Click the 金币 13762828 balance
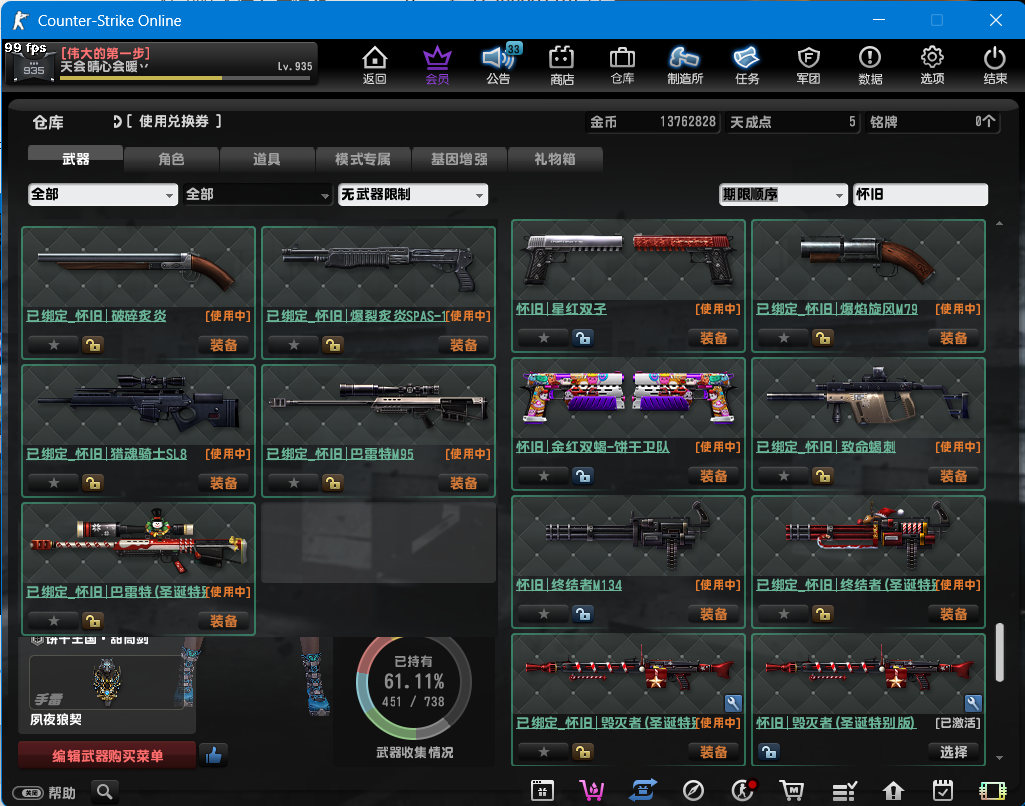The height and width of the screenshot is (806, 1025). point(652,122)
